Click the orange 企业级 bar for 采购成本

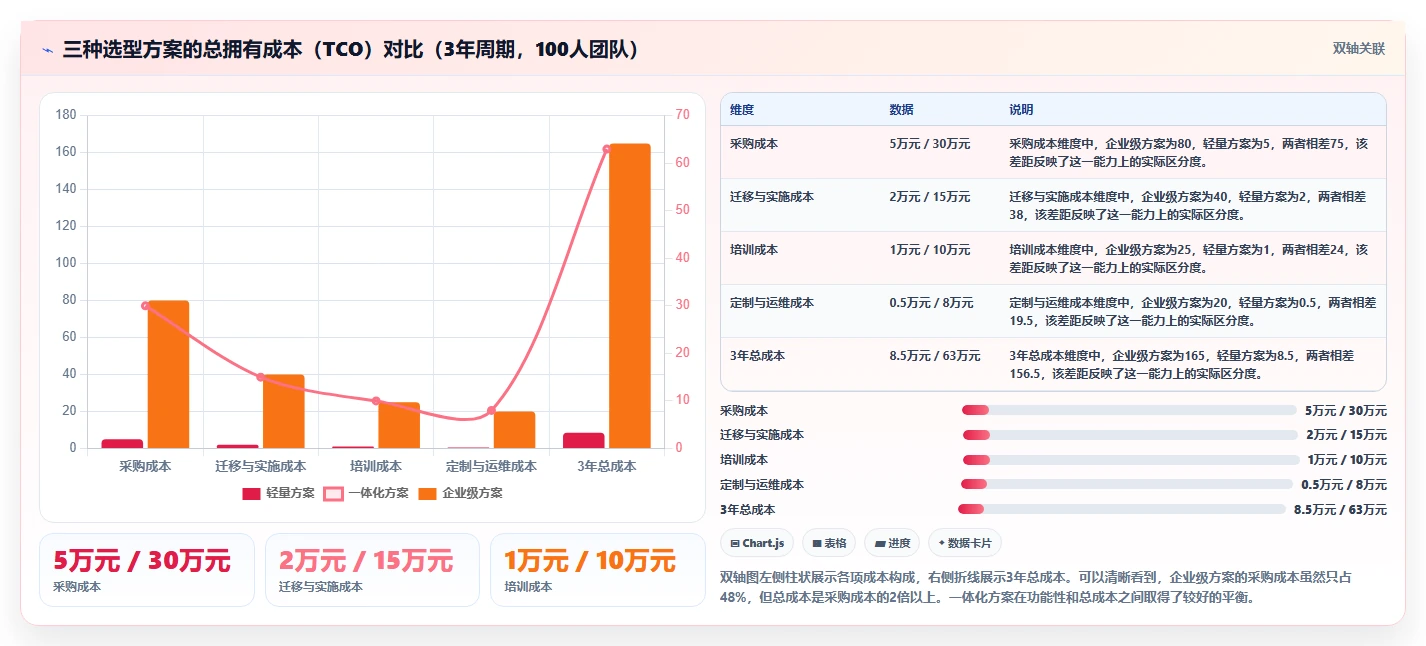169,374
